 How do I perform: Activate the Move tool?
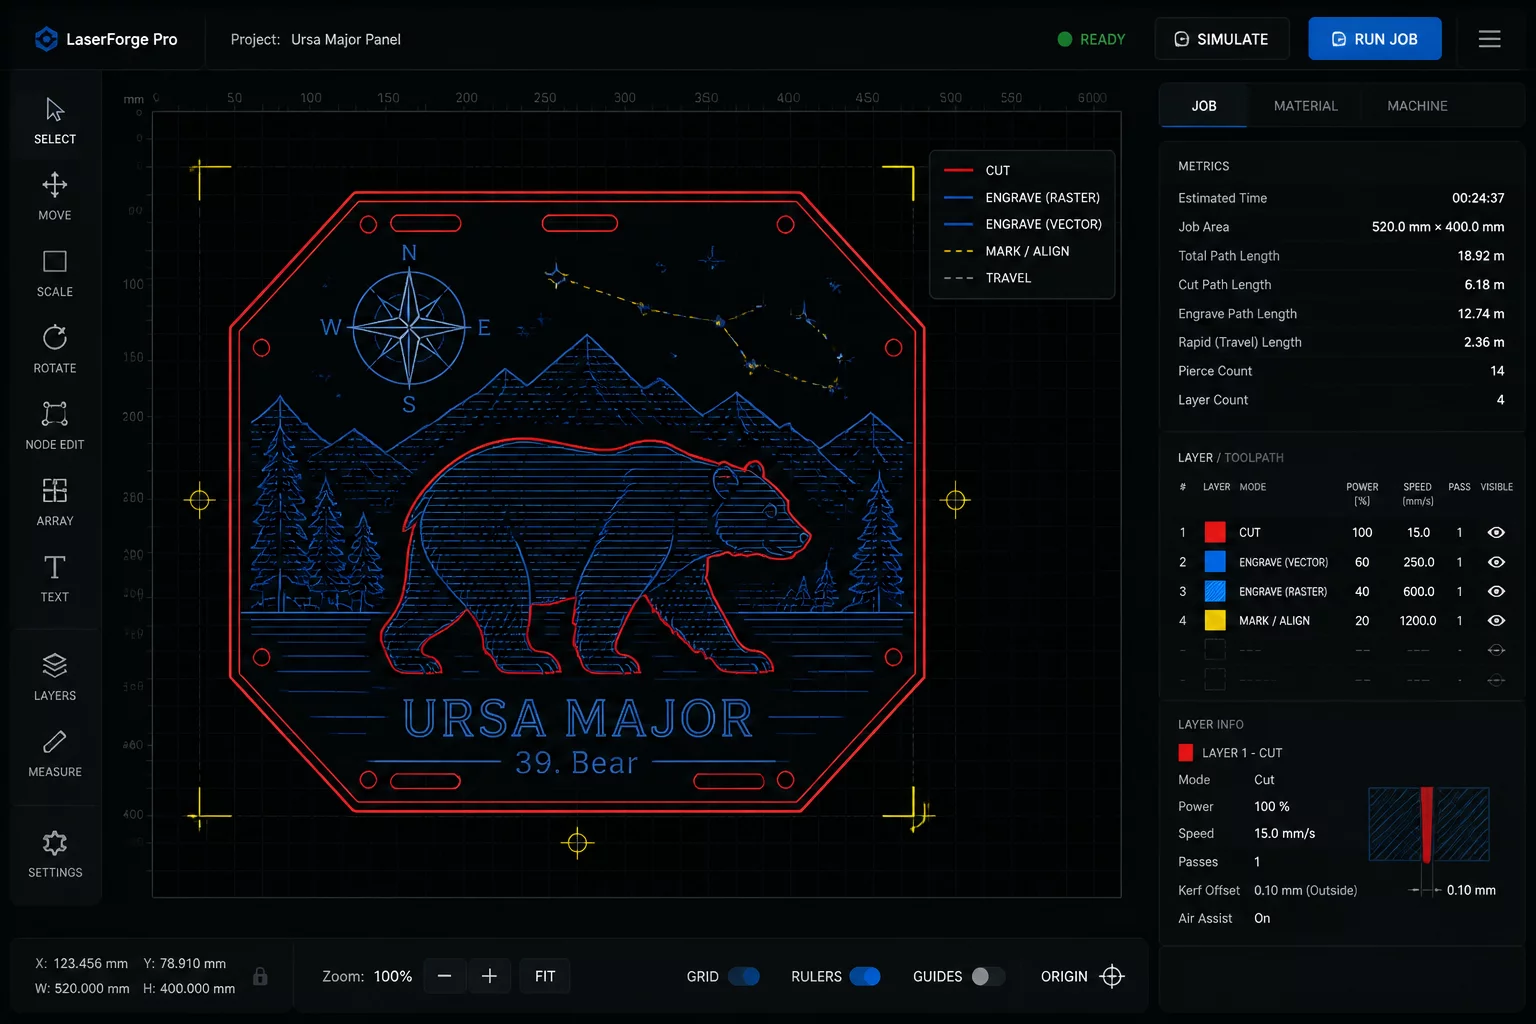55,197
